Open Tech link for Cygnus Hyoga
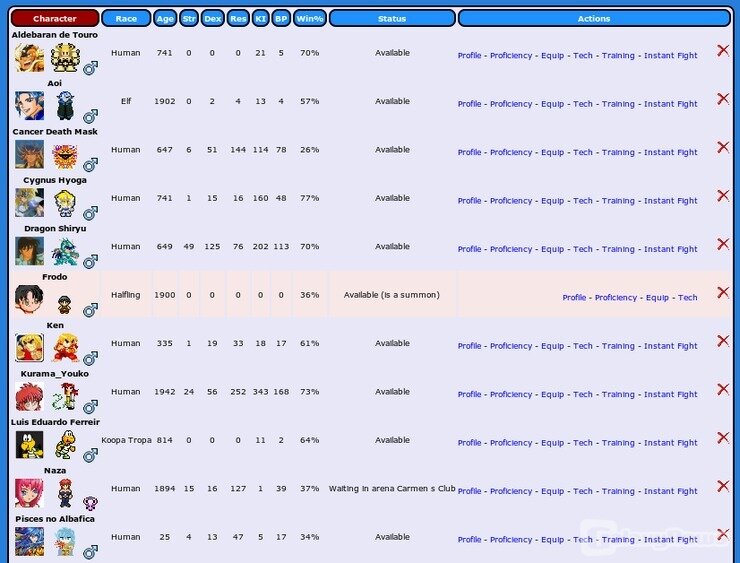This screenshot has height=563, width=740. pyautogui.click(x=583, y=201)
